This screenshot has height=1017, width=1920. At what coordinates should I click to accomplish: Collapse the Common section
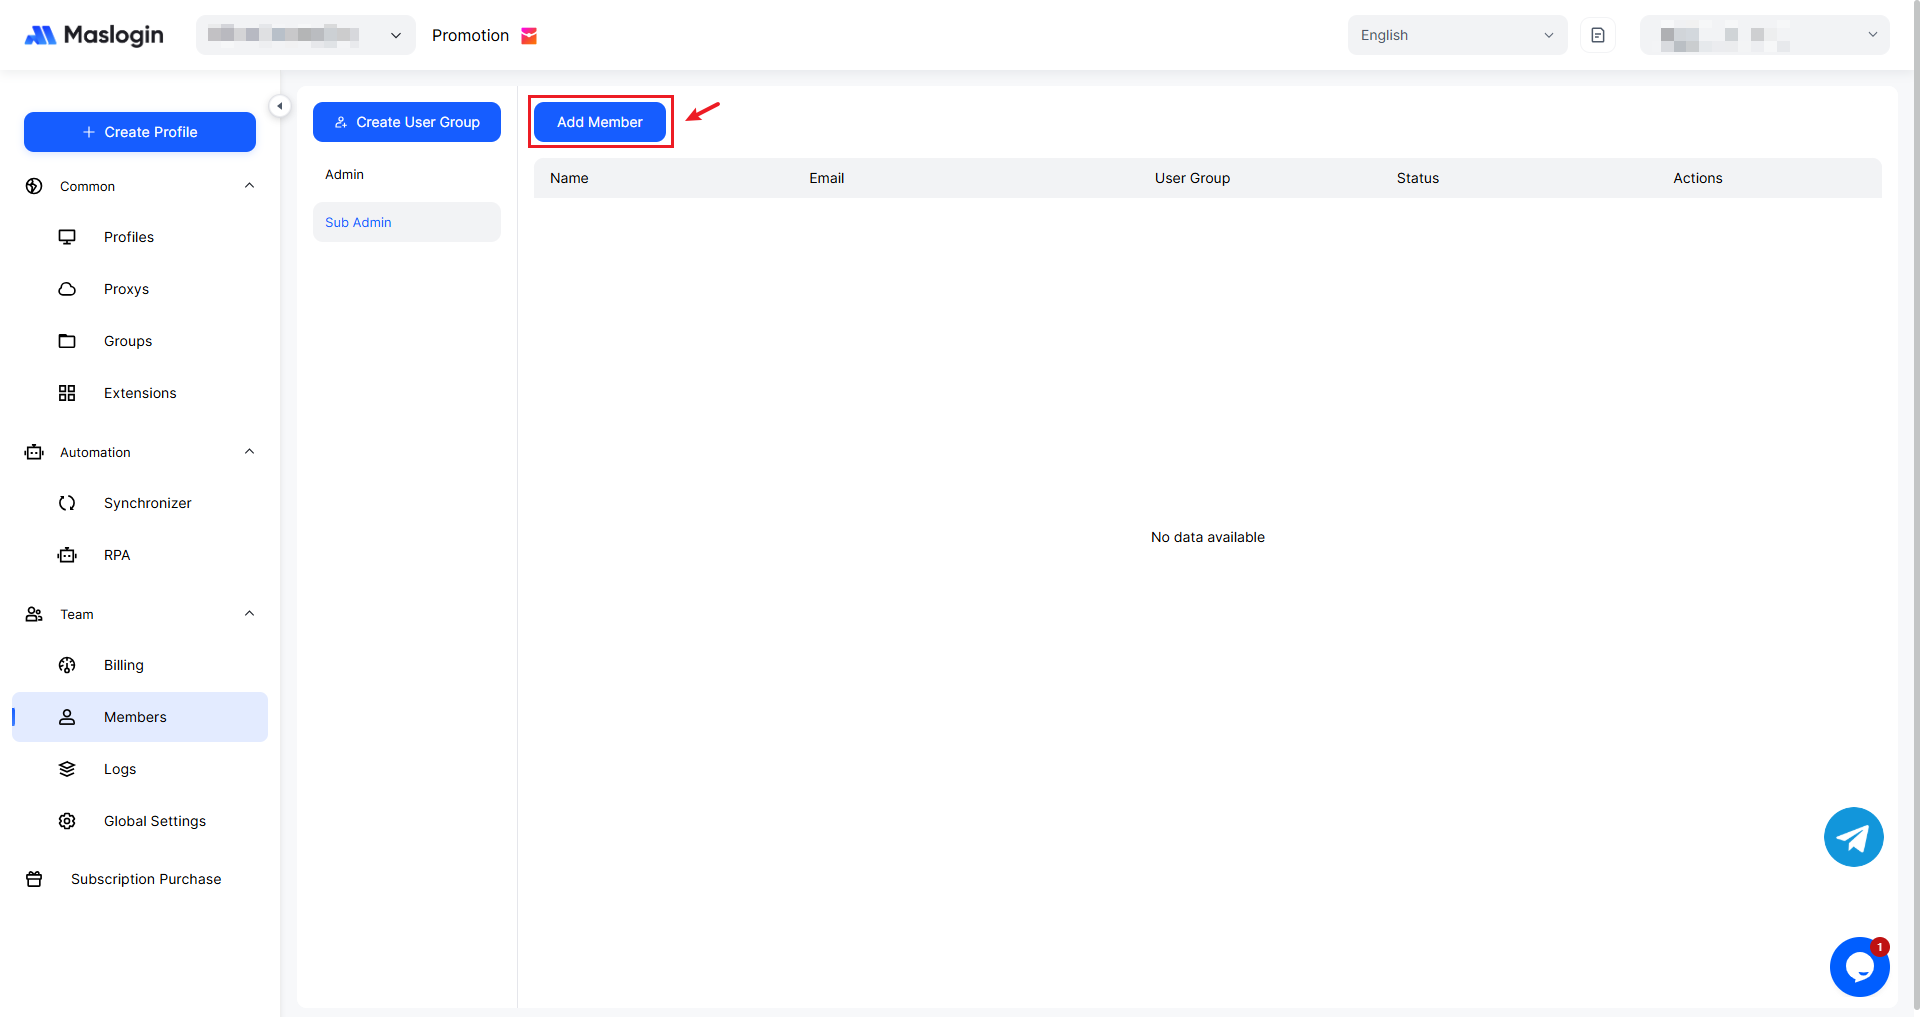[x=249, y=186]
